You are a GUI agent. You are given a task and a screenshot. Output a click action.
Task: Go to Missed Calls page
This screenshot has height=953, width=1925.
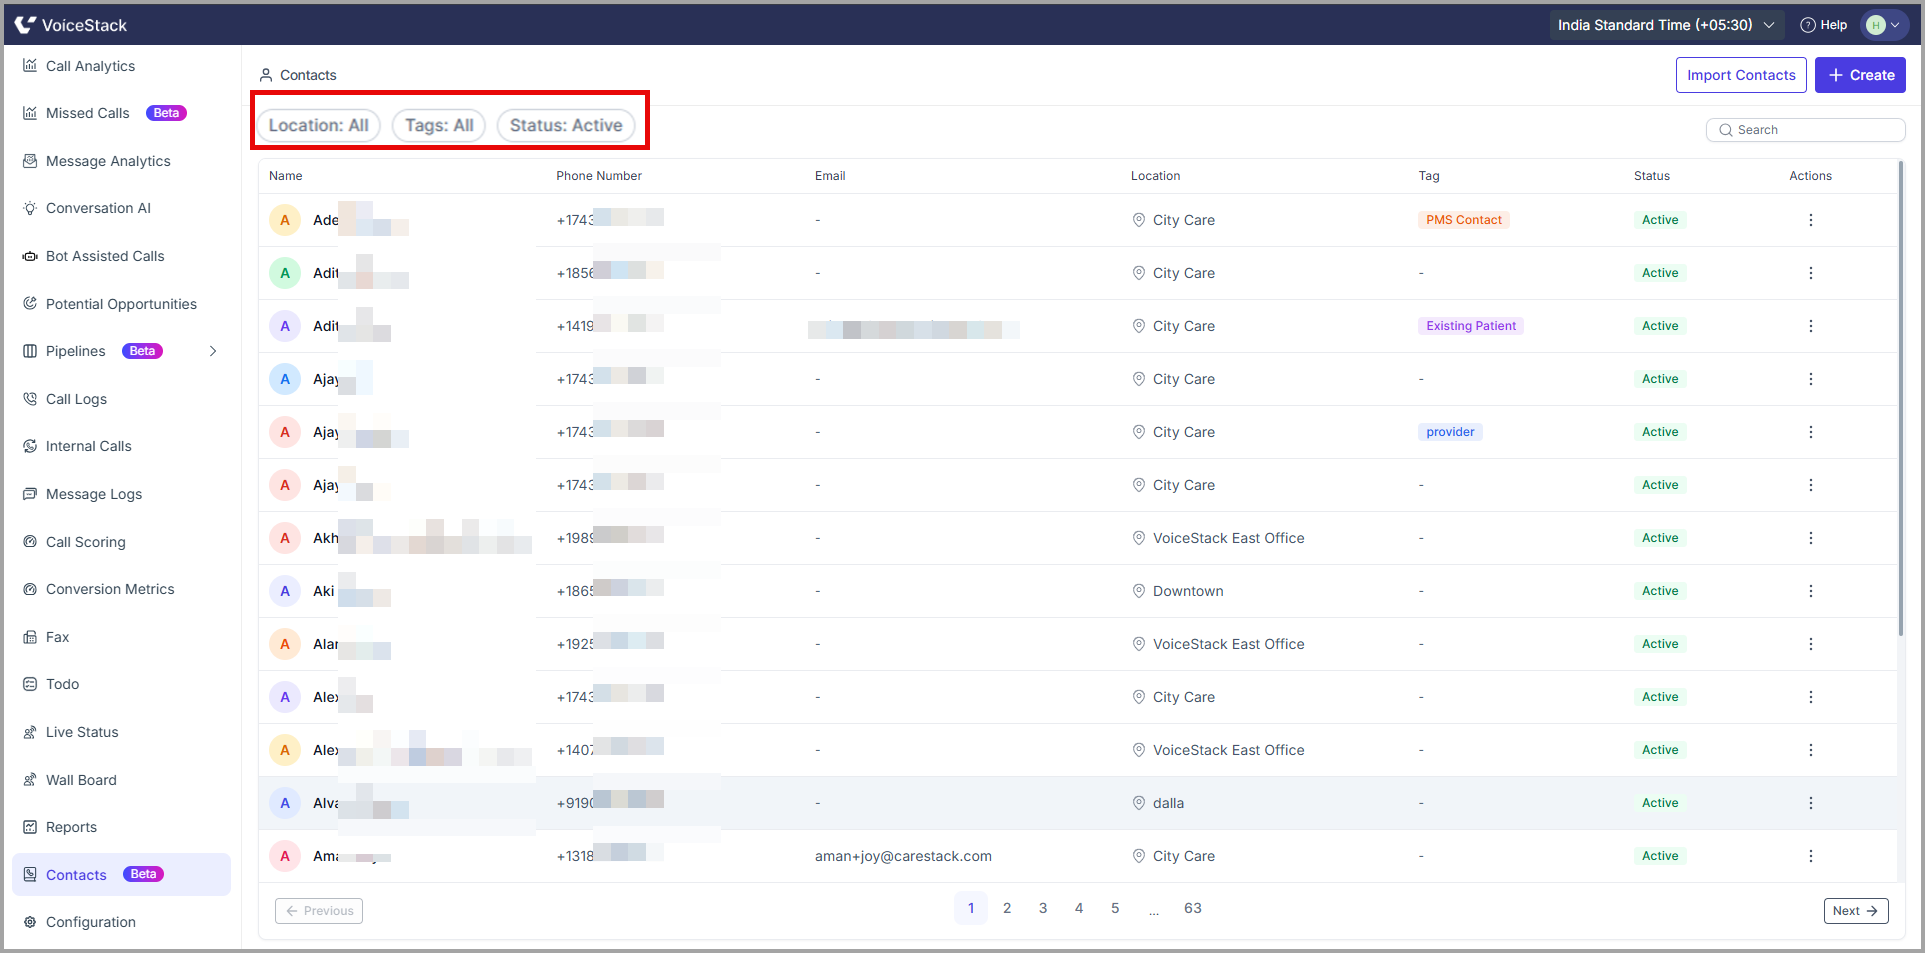[88, 113]
